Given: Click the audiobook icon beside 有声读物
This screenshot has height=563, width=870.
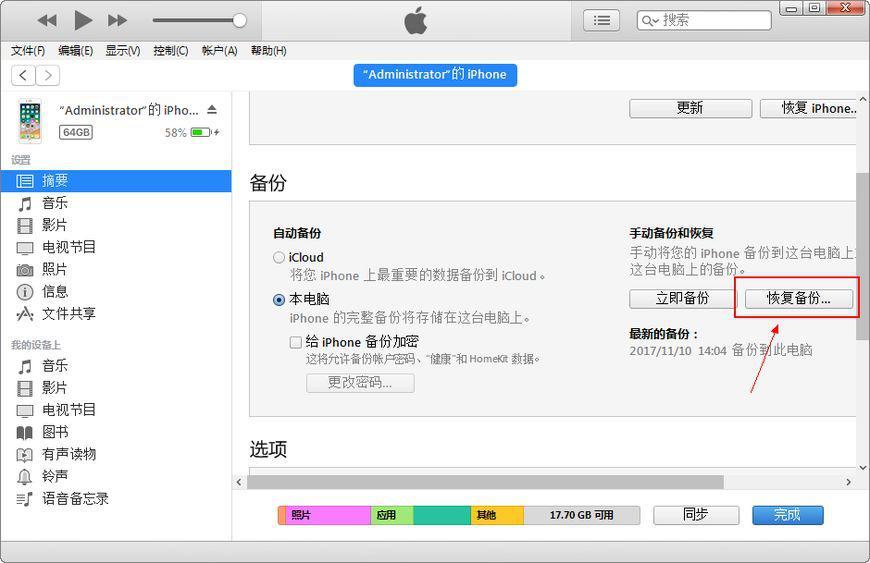Looking at the screenshot, I should coord(24,455).
